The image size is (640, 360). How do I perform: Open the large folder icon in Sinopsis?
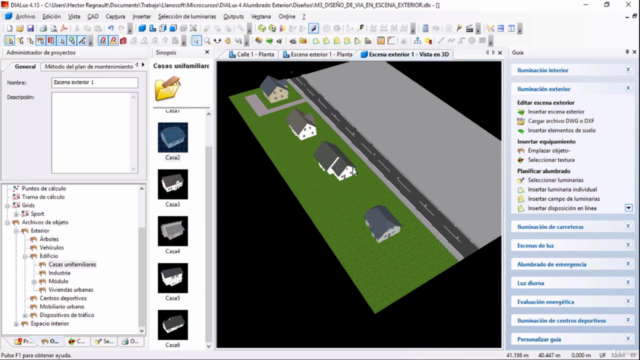[x=168, y=88]
